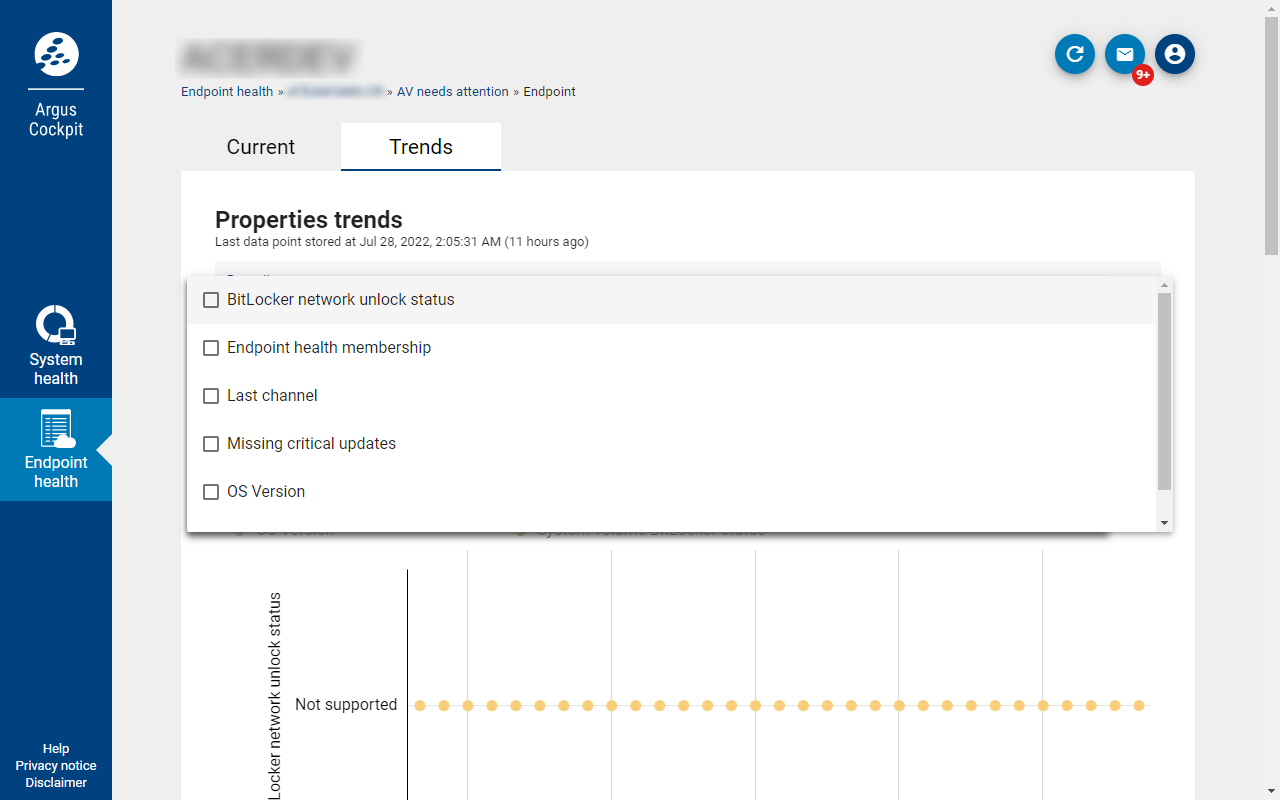Click the refresh icon button
The width and height of the screenshot is (1280, 800).
(x=1075, y=54)
